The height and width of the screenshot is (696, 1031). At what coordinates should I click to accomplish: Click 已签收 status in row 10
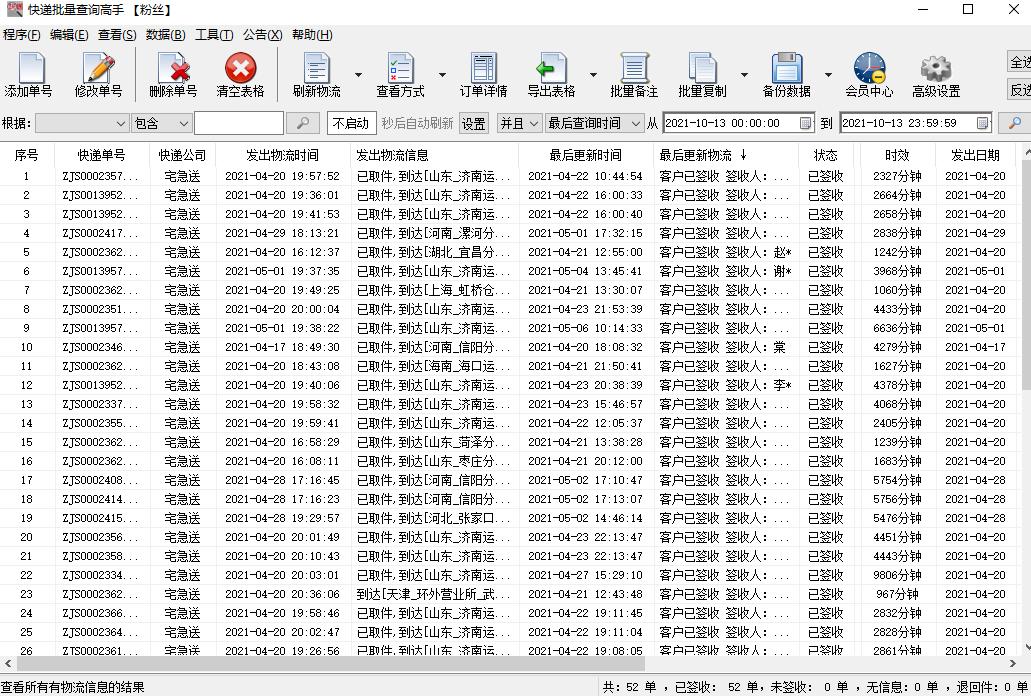point(825,347)
